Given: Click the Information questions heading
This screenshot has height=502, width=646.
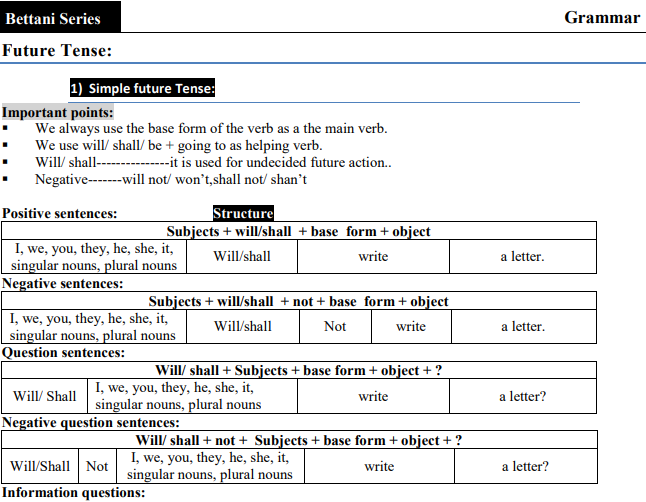Looking at the screenshot, I should [74, 492].
